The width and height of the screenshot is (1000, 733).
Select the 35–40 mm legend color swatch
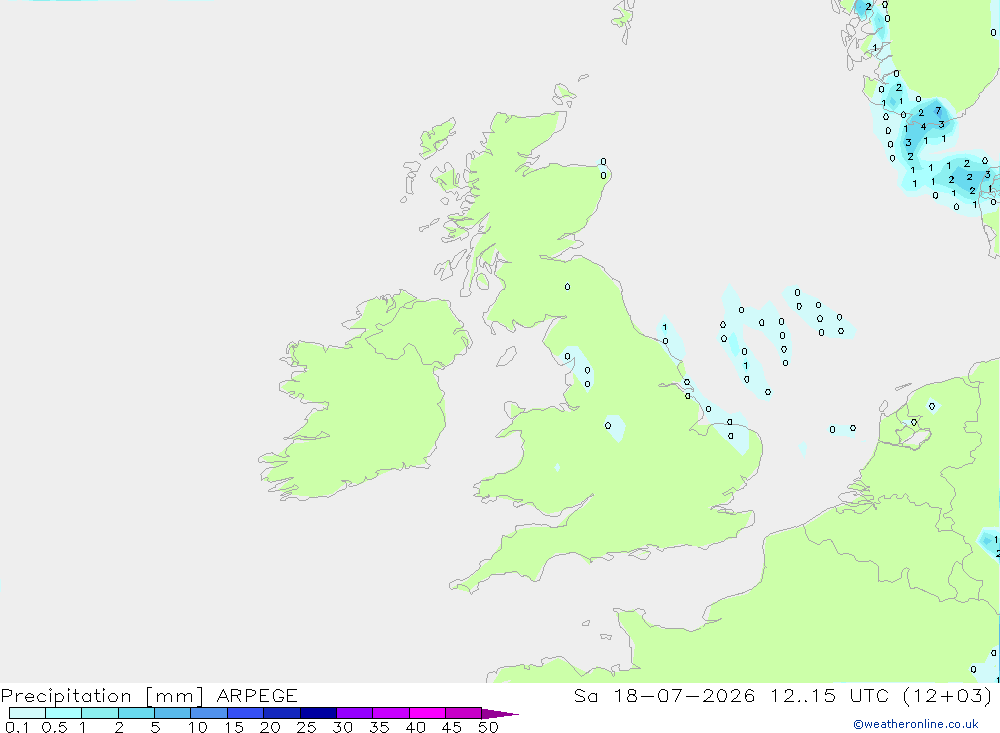coord(391,713)
